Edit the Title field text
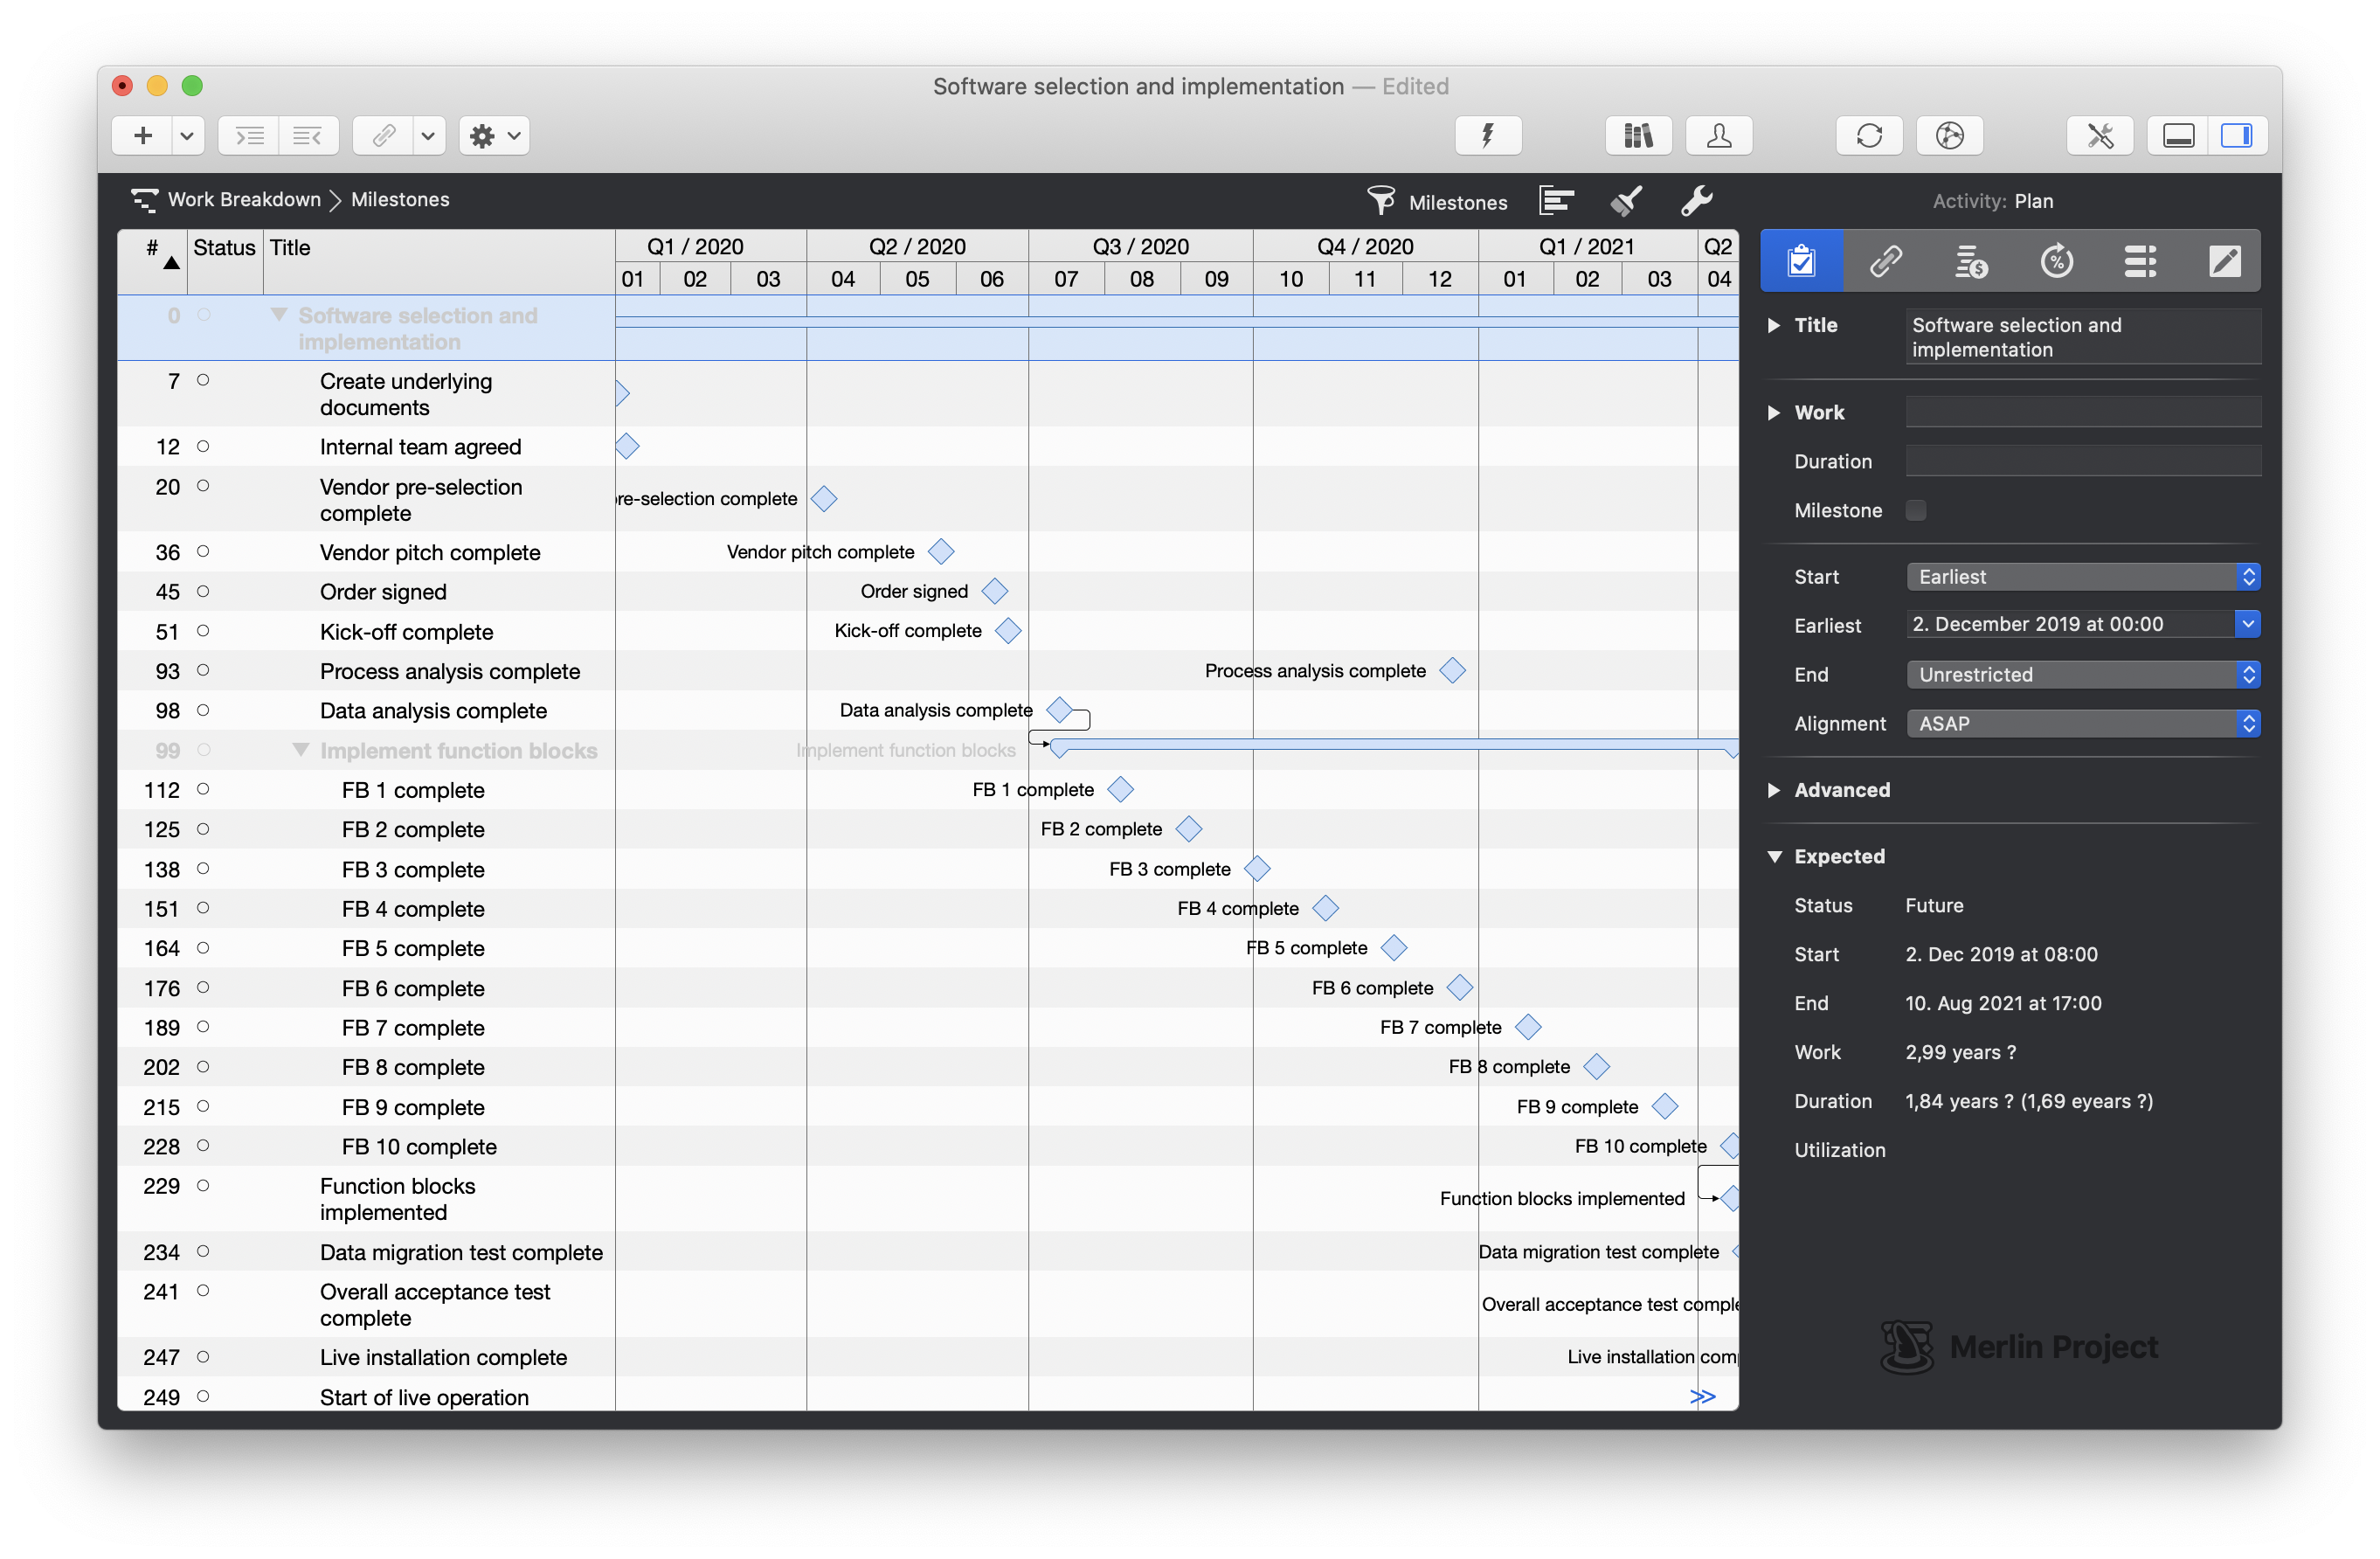Image resolution: width=2380 pixels, height=1559 pixels. coord(2083,337)
